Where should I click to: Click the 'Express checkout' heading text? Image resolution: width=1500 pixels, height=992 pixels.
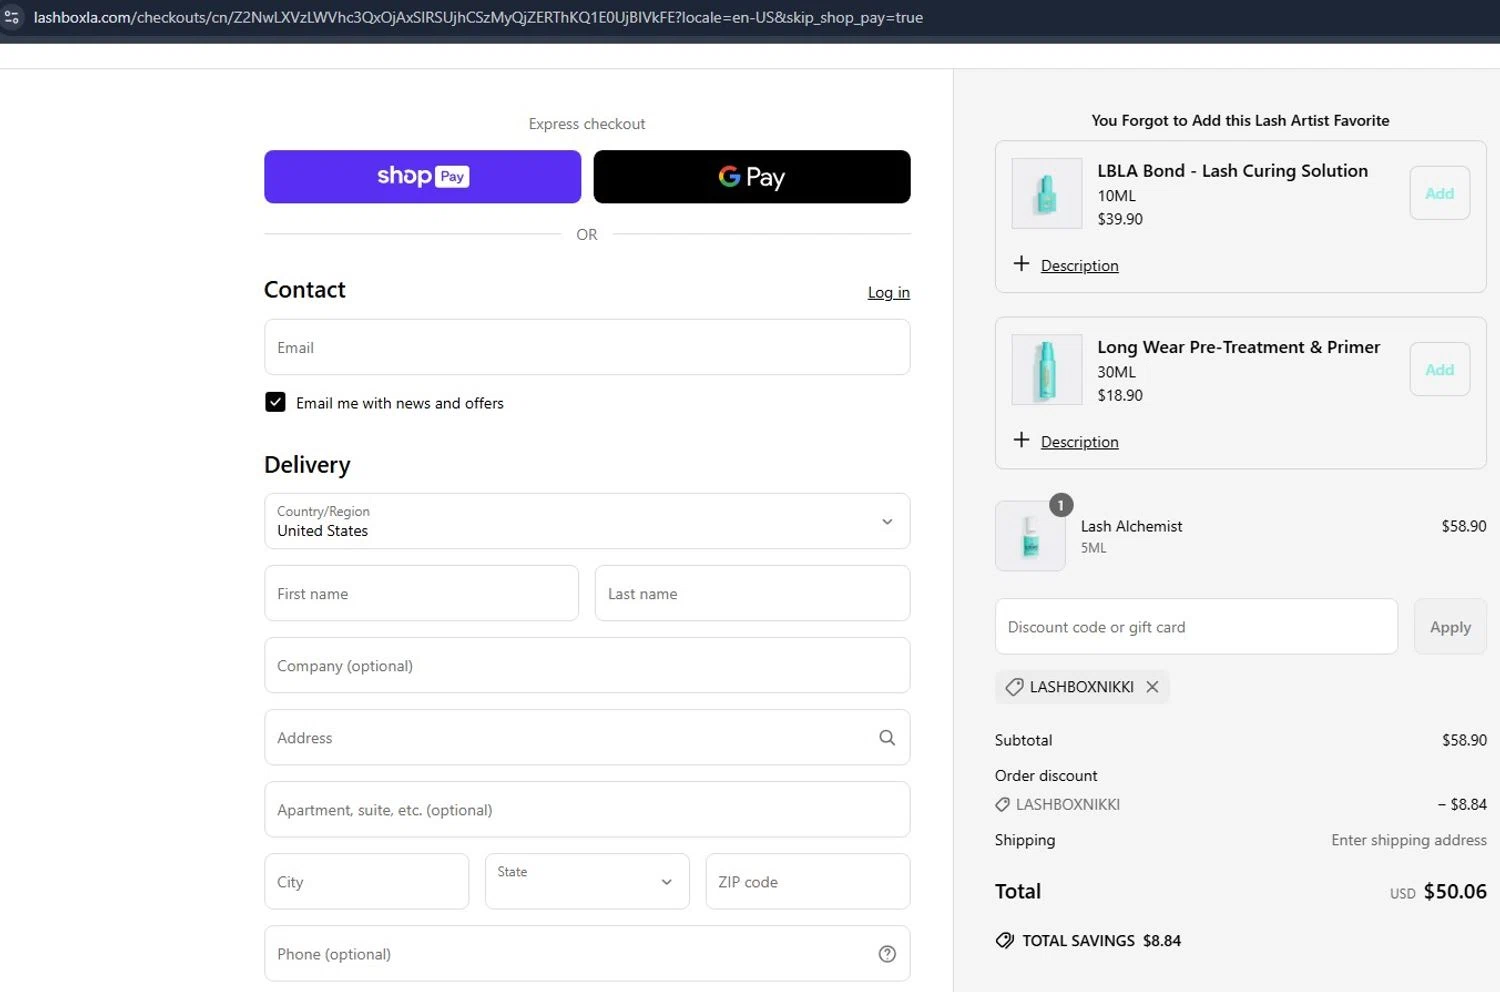587,124
